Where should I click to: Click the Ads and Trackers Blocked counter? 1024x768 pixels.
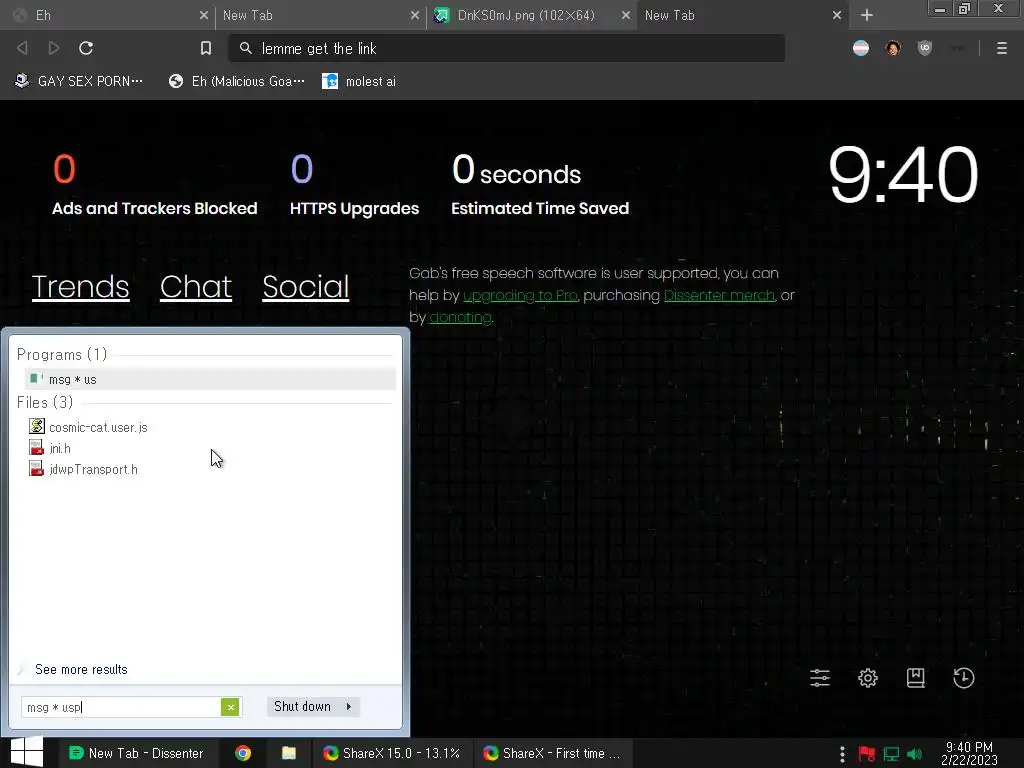tap(155, 185)
